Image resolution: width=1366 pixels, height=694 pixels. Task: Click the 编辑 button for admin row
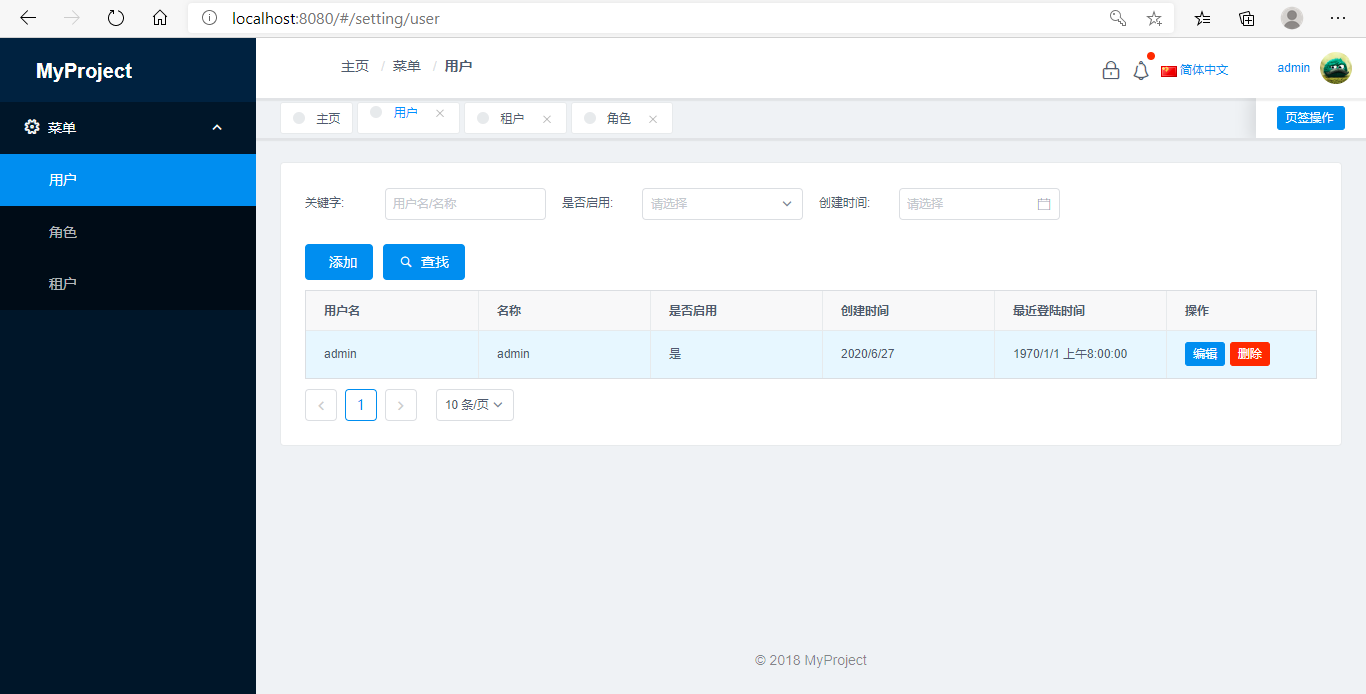click(1204, 354)
